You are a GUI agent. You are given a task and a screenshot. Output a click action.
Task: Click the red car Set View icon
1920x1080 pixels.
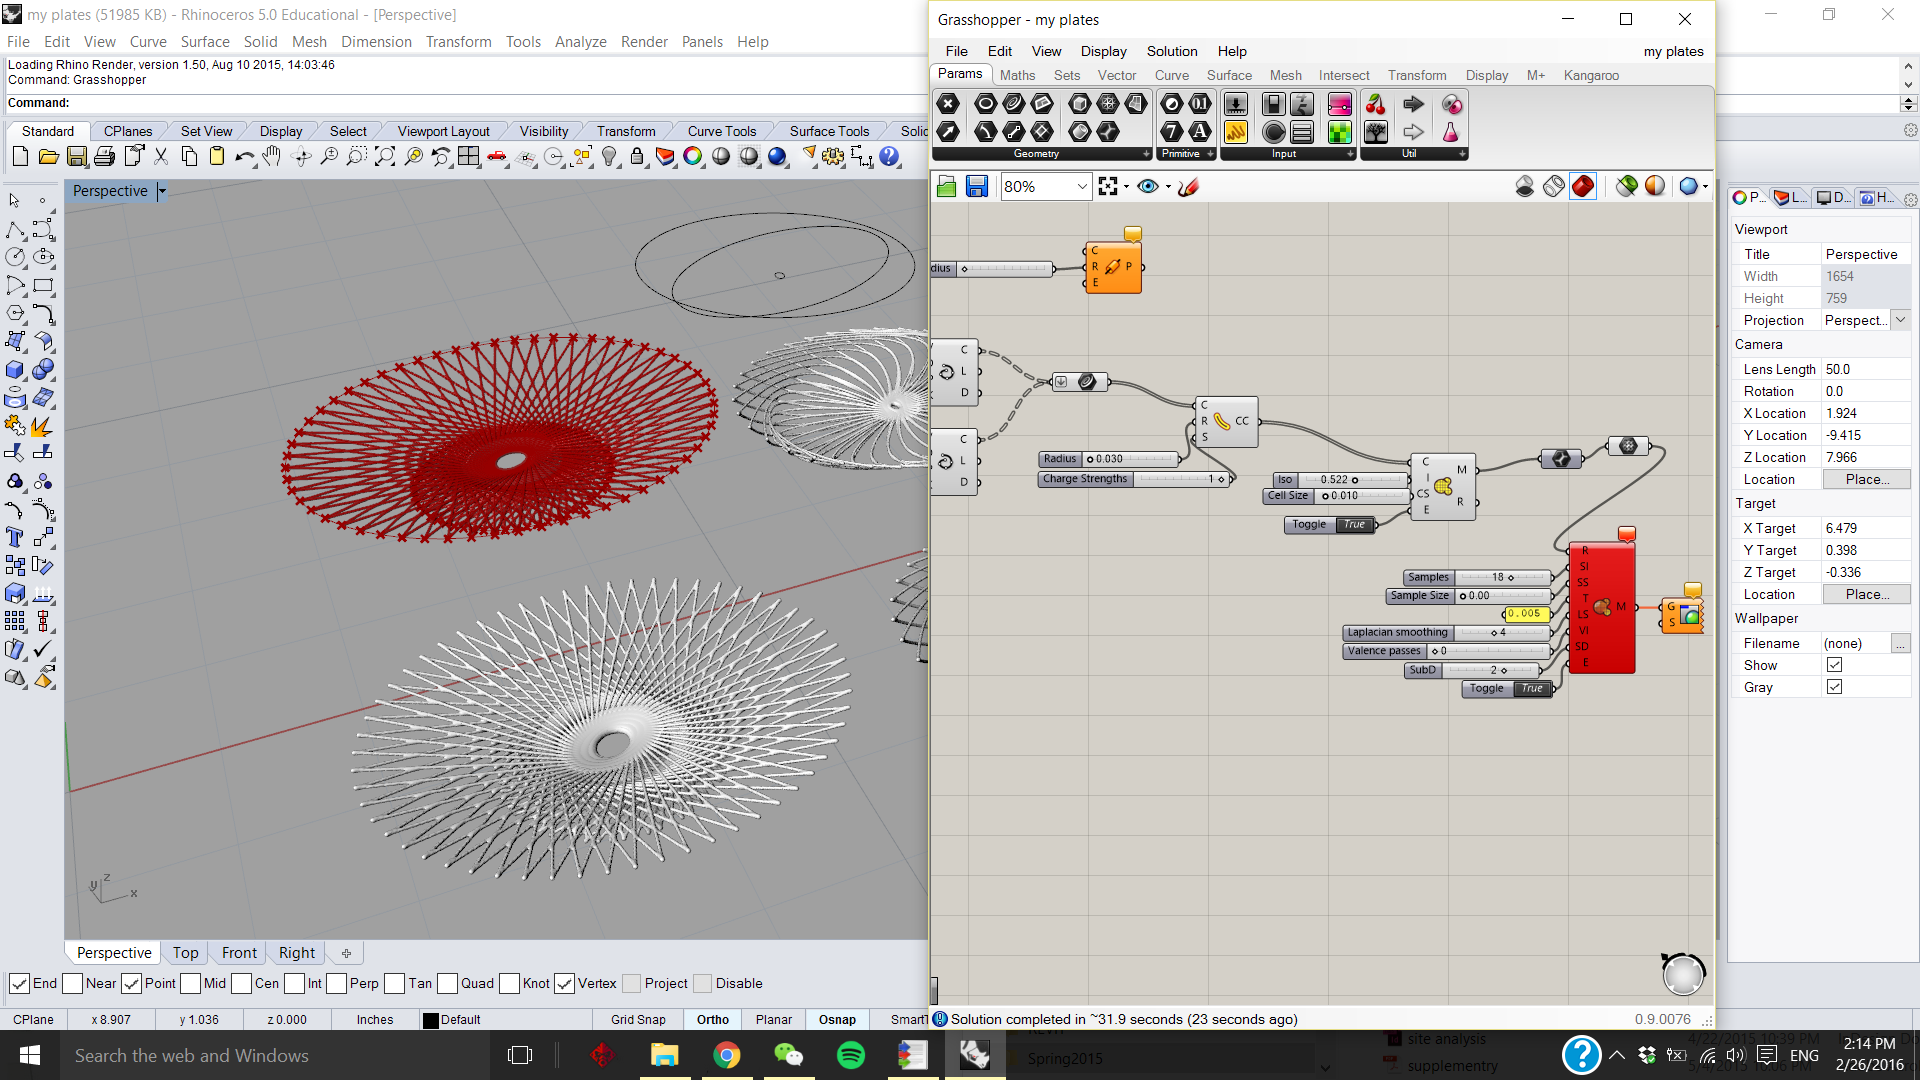coord(497,157)
